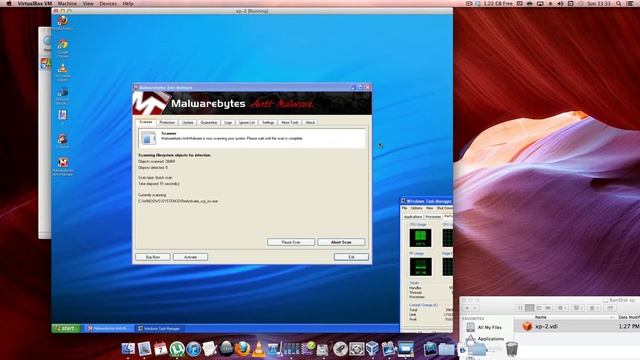Click the Pause Scan button
640x360 pixels.
pos(291,242)
